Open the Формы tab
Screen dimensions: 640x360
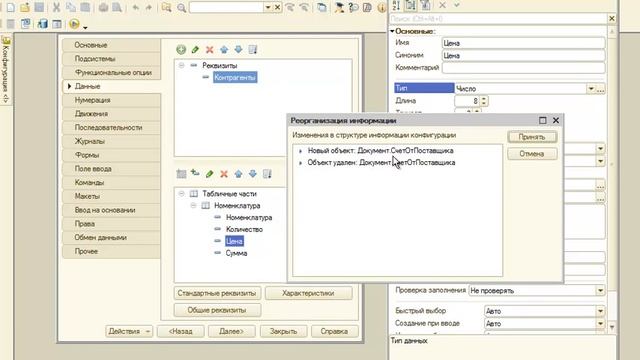(111, 155)
